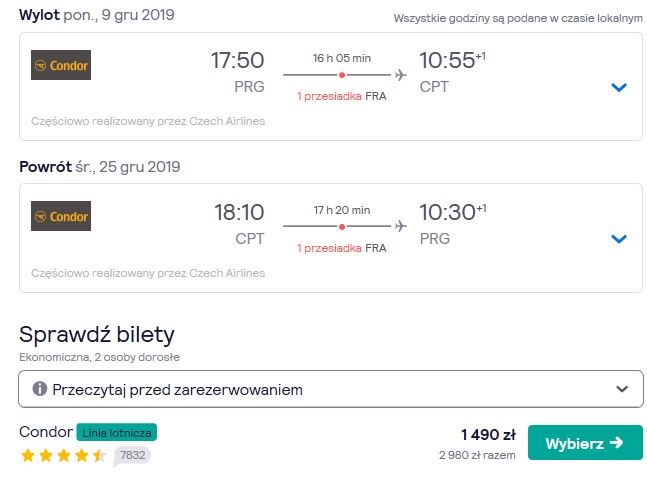The height and width of the screenshot is (481, 647).
Task: Click the airplane icon on the return route
Action: [401, 226]
